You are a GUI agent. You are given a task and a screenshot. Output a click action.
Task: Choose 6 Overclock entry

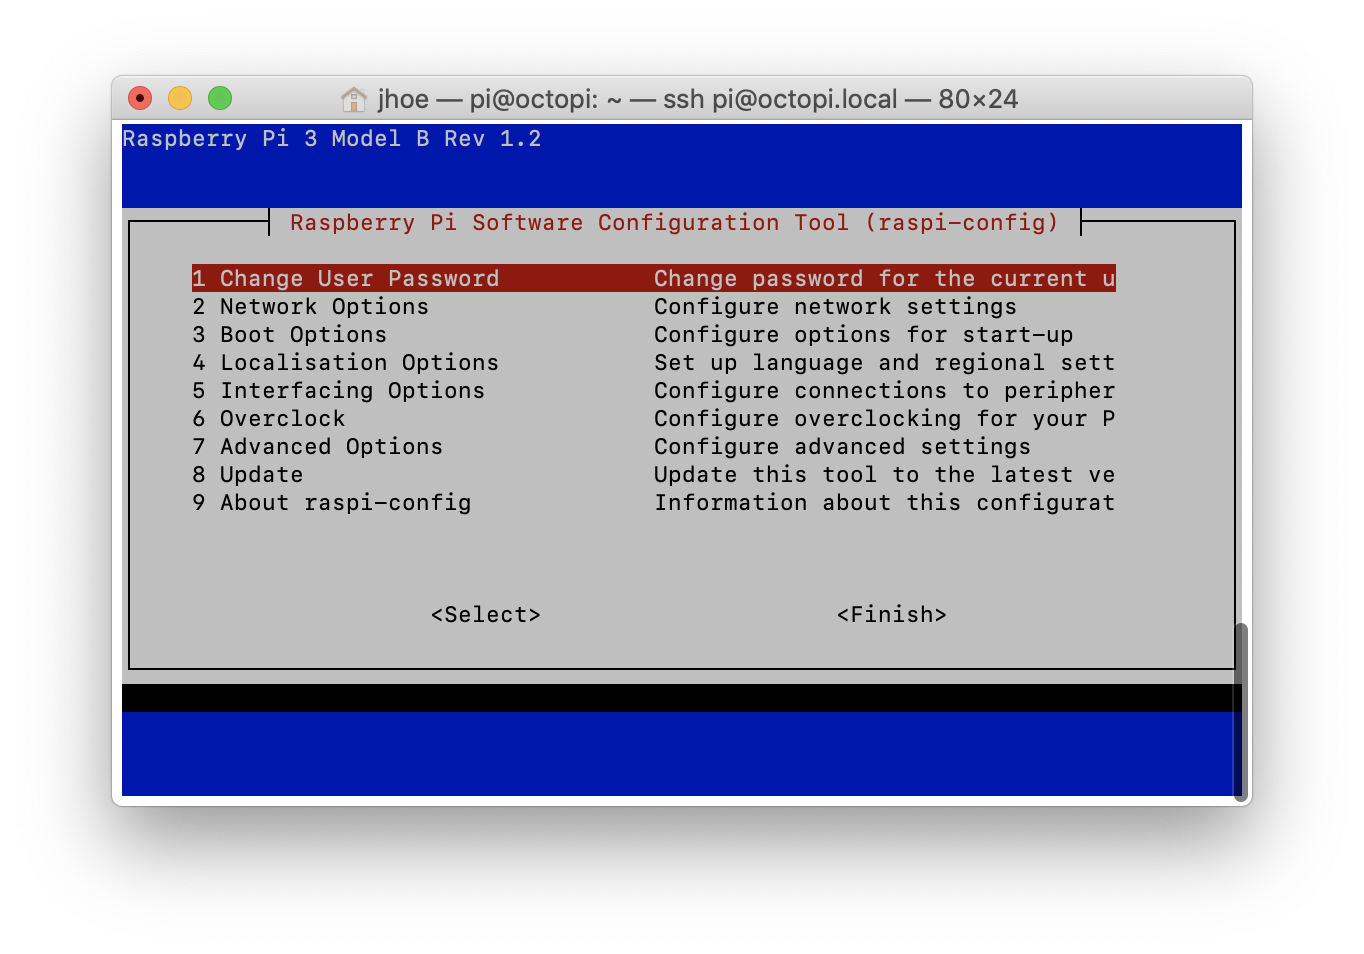[268, 419]
